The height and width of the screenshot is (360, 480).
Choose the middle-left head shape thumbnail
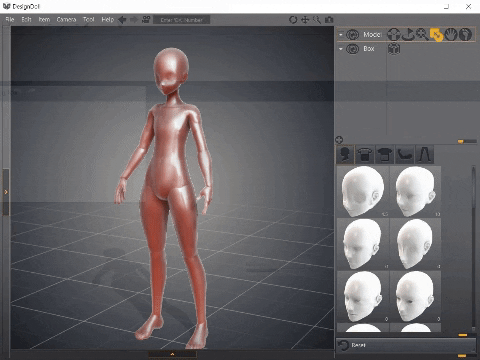click(363, 244)
